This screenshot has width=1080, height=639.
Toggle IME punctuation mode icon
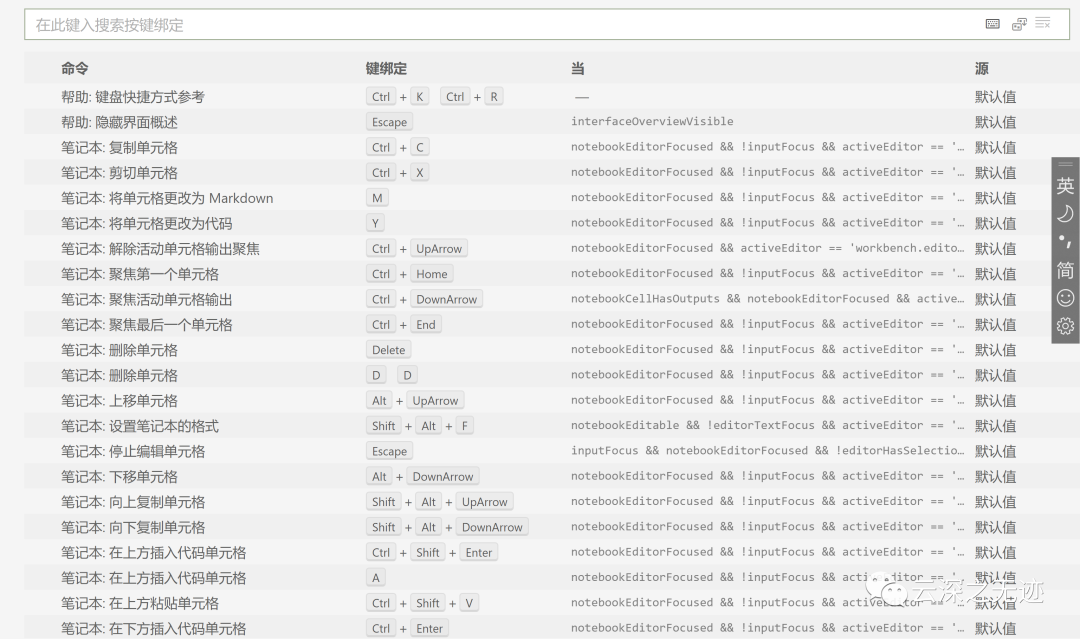[x=1065, y=242]
